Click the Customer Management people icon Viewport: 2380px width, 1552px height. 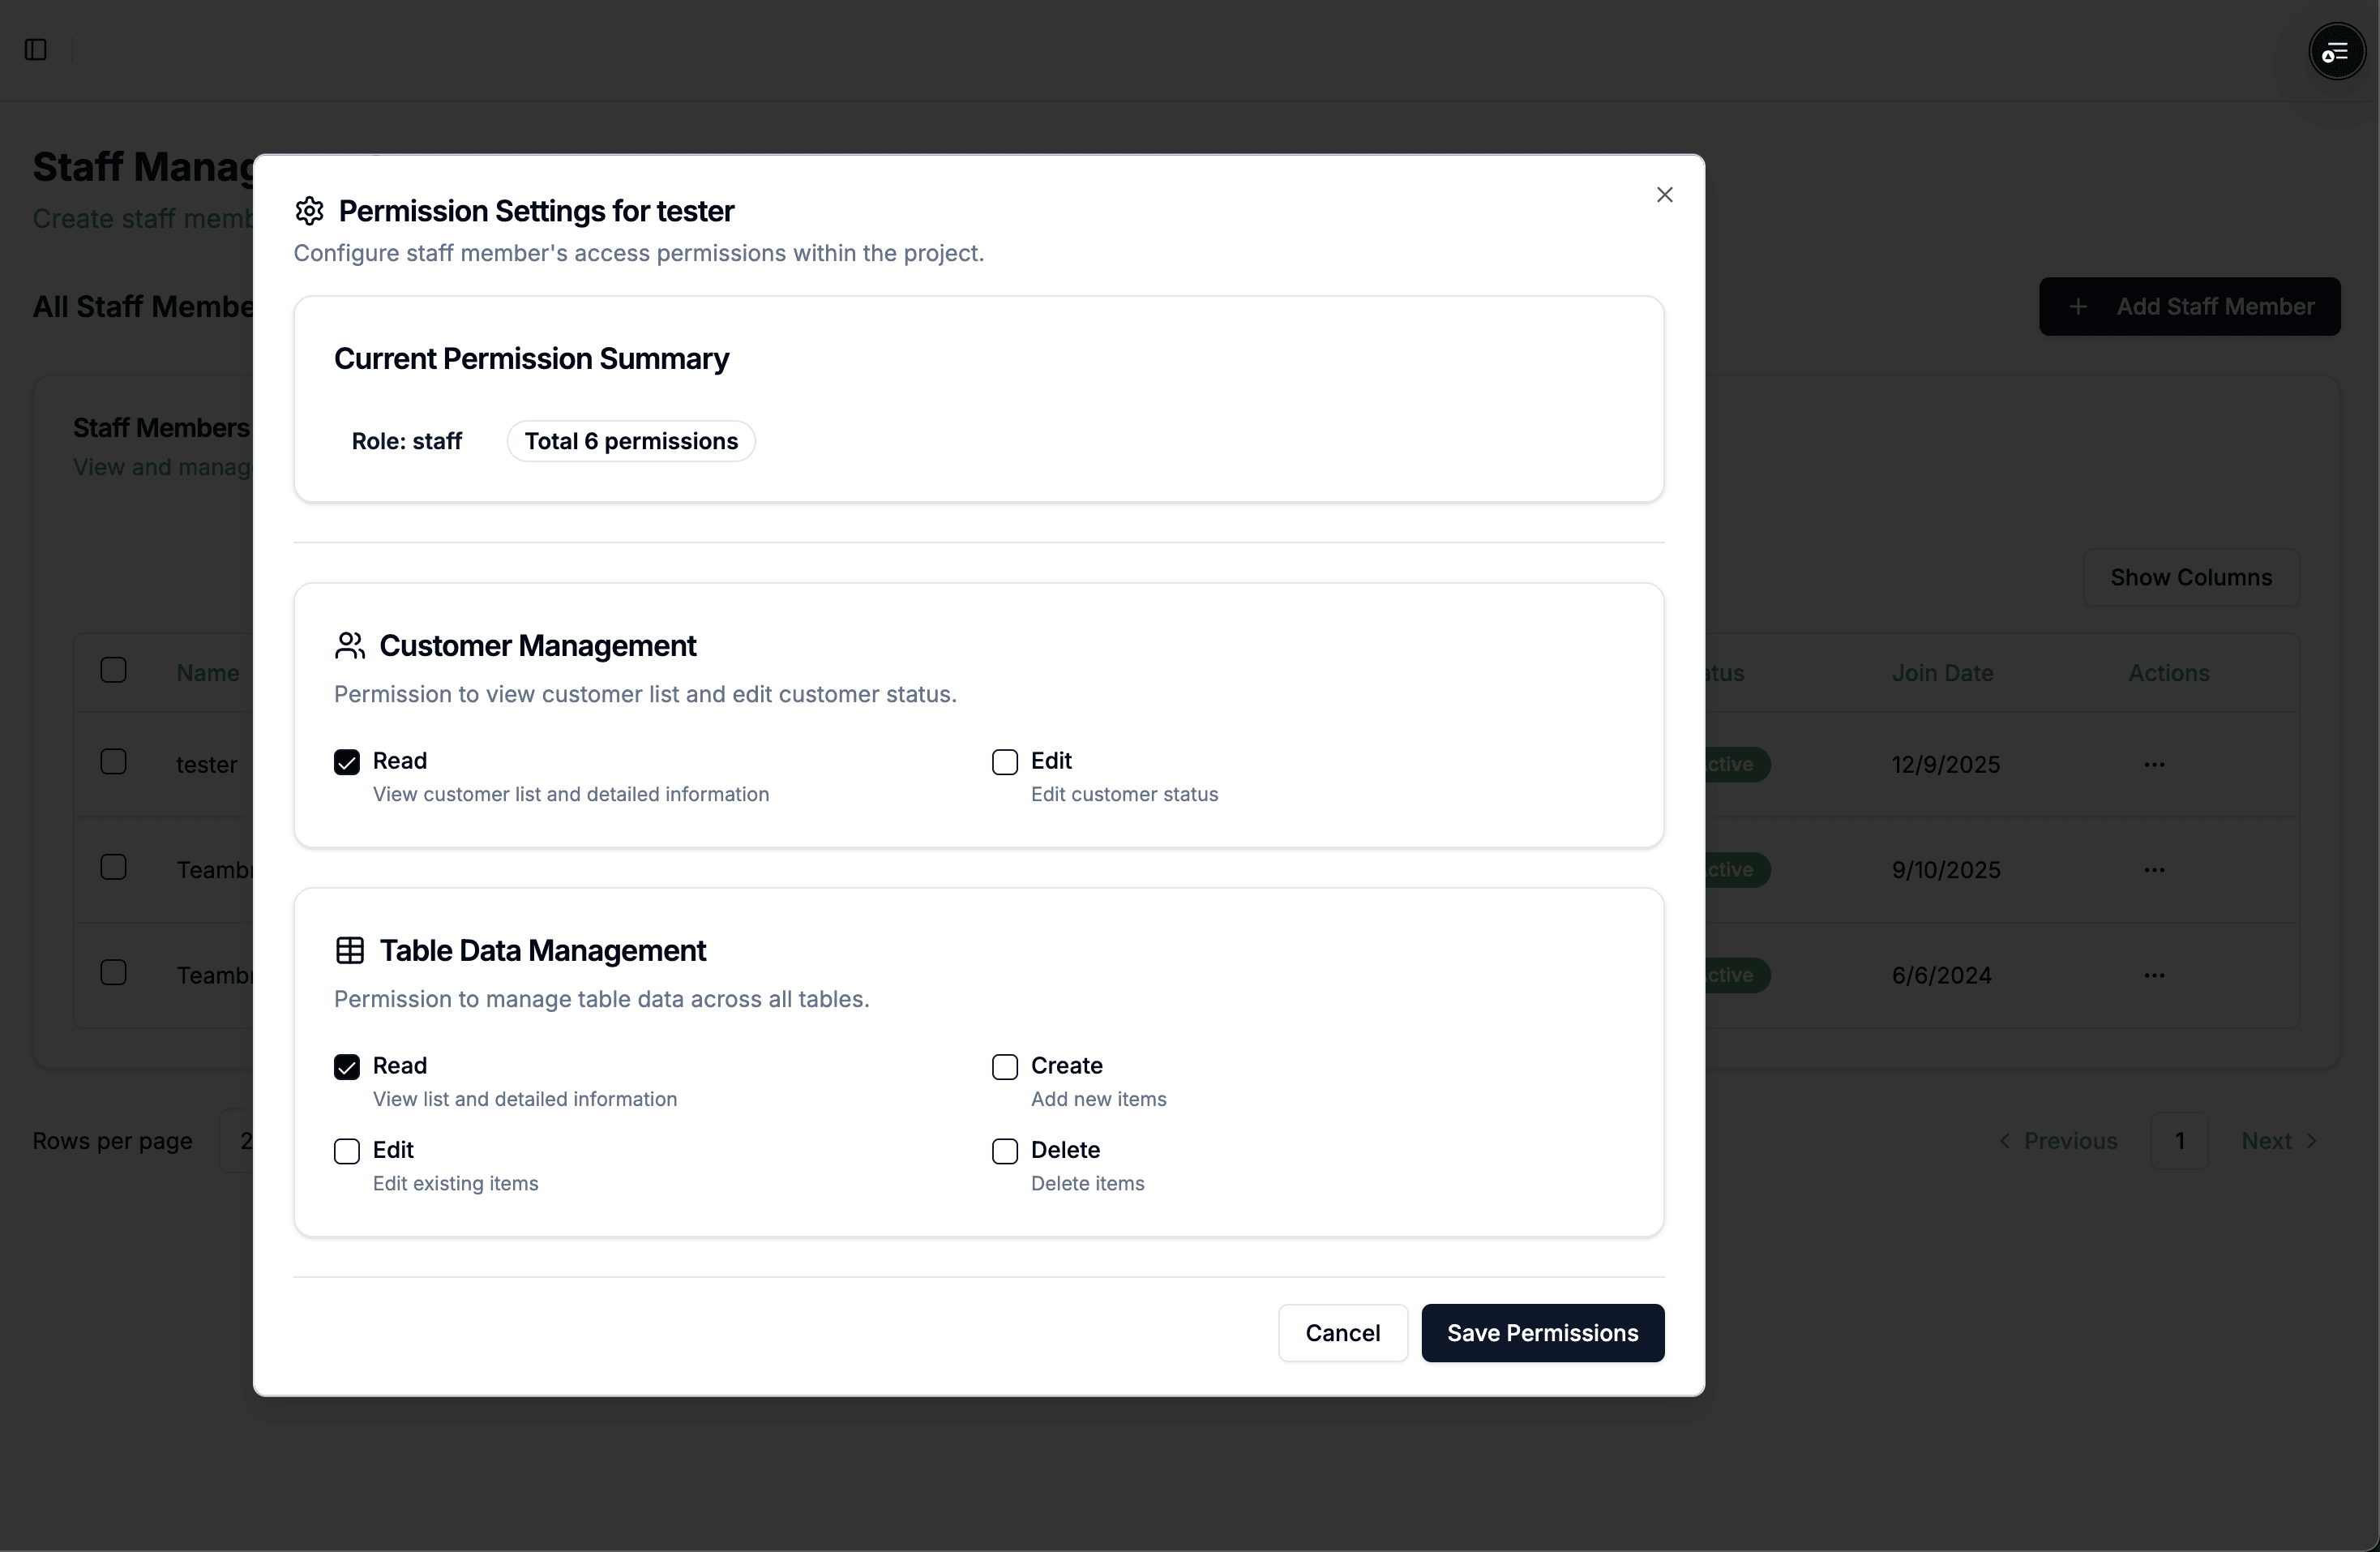[x=350, y=646]
